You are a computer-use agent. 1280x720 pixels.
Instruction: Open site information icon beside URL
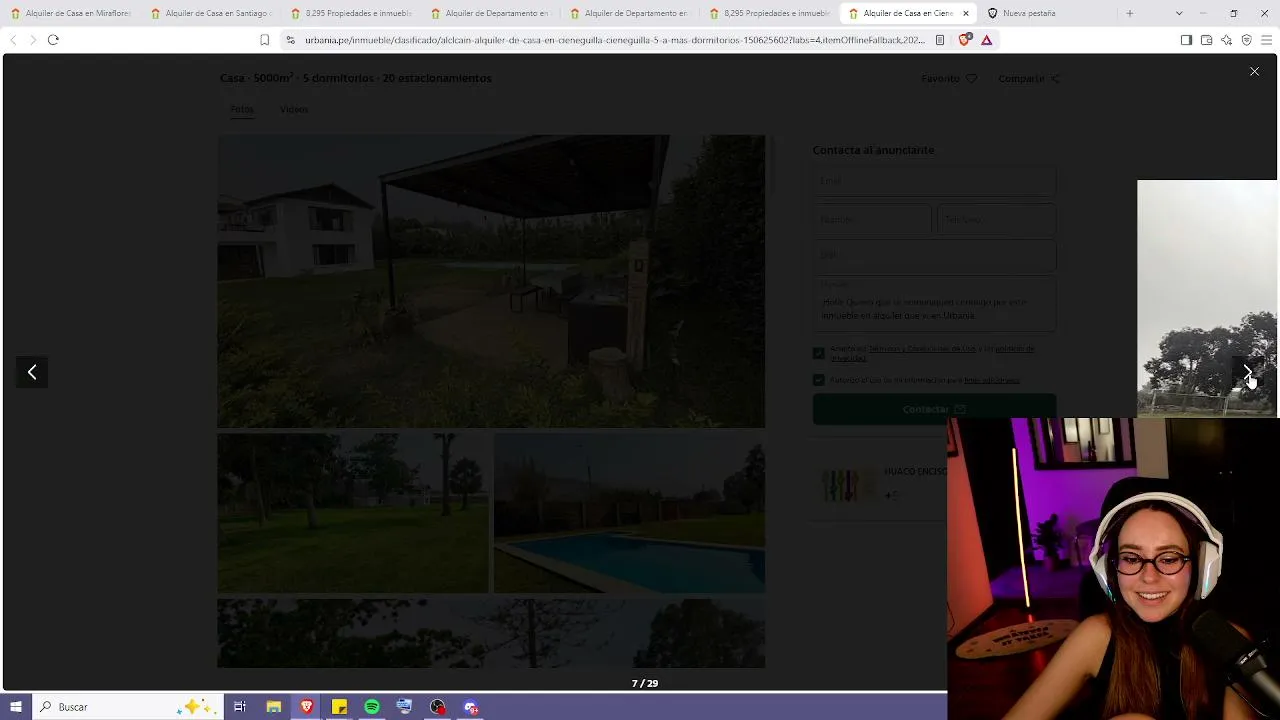coord(290,40)
